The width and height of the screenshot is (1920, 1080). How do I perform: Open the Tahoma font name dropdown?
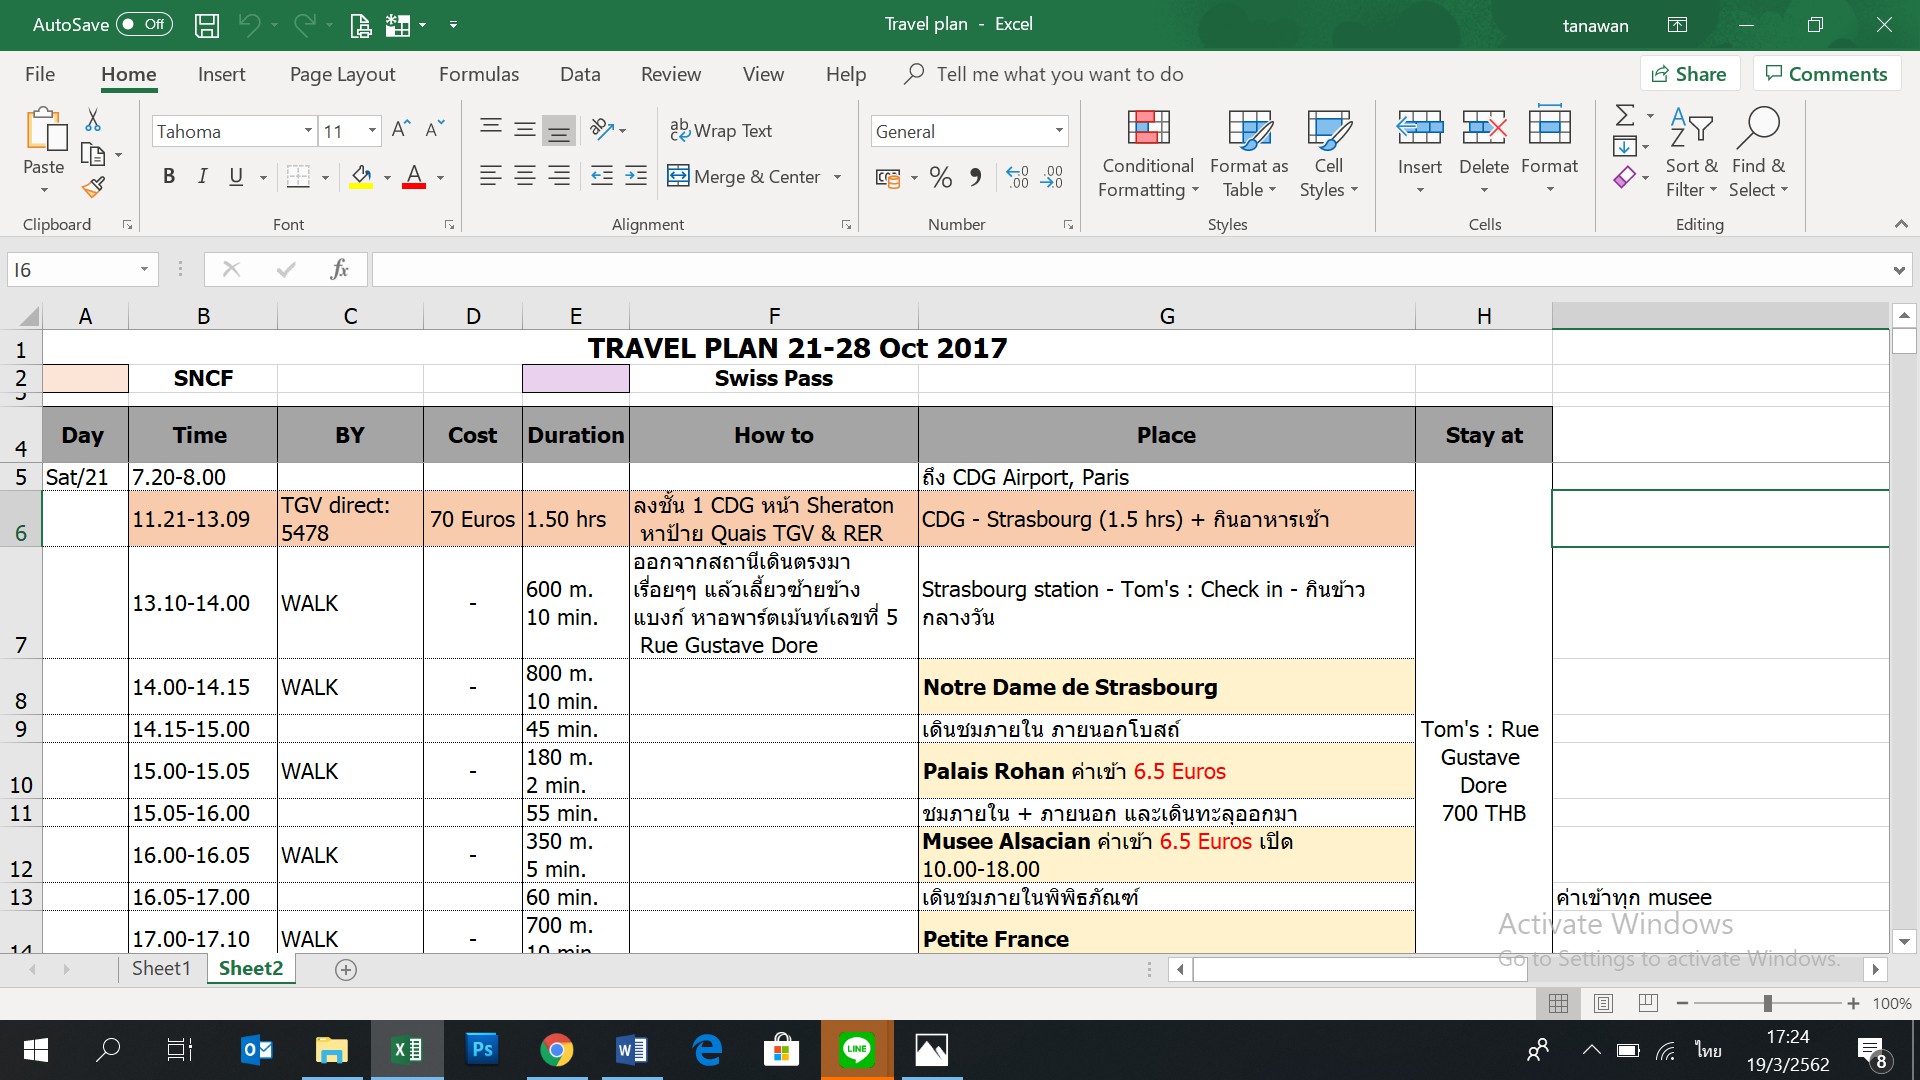(308, 131)
